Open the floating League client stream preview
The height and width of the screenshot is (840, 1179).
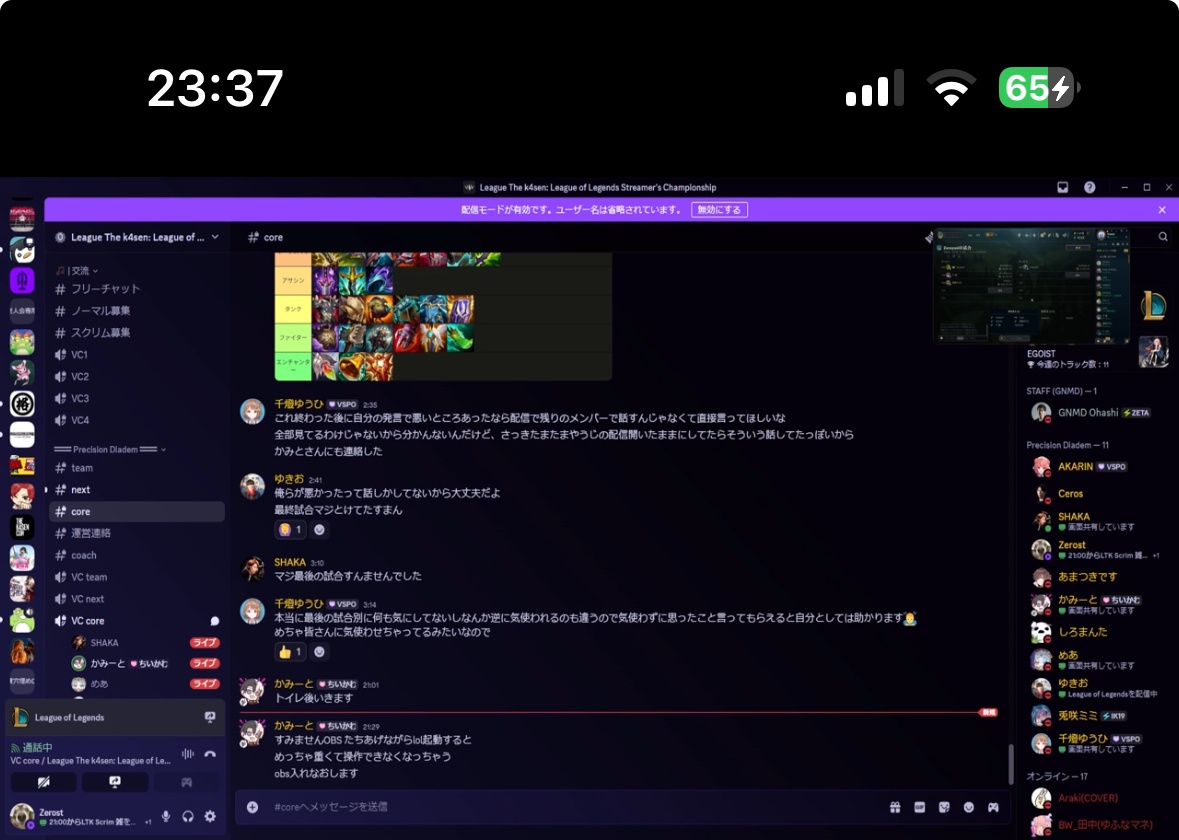(1031, 286)
